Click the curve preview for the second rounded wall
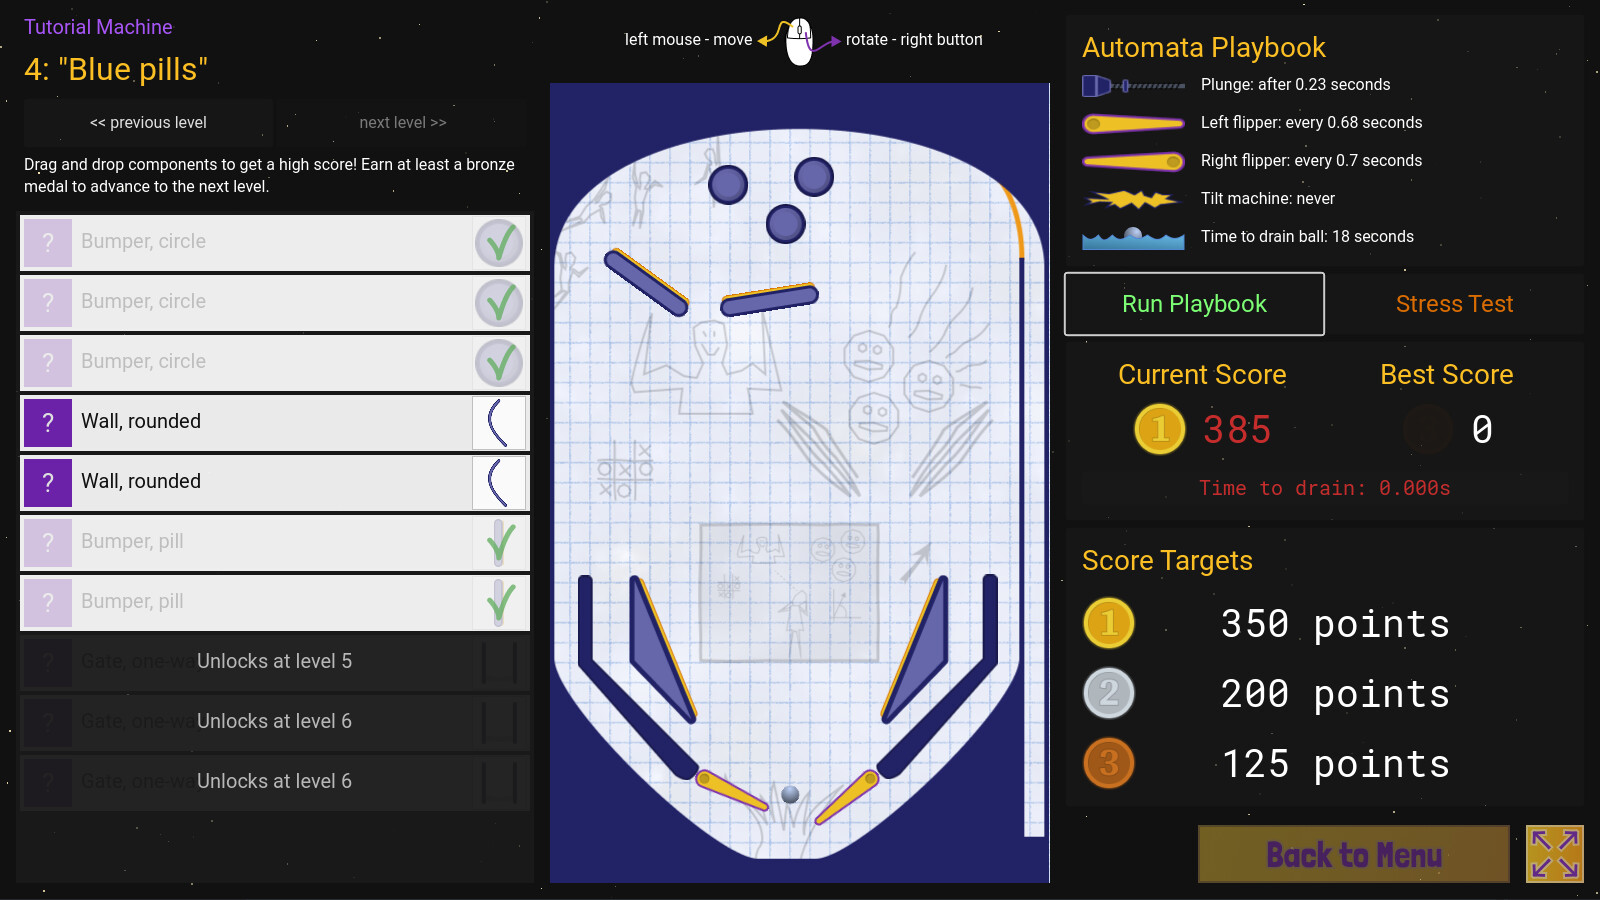Image resolution: width=1600 pixels, height=900 pixels. coord(499,482)
